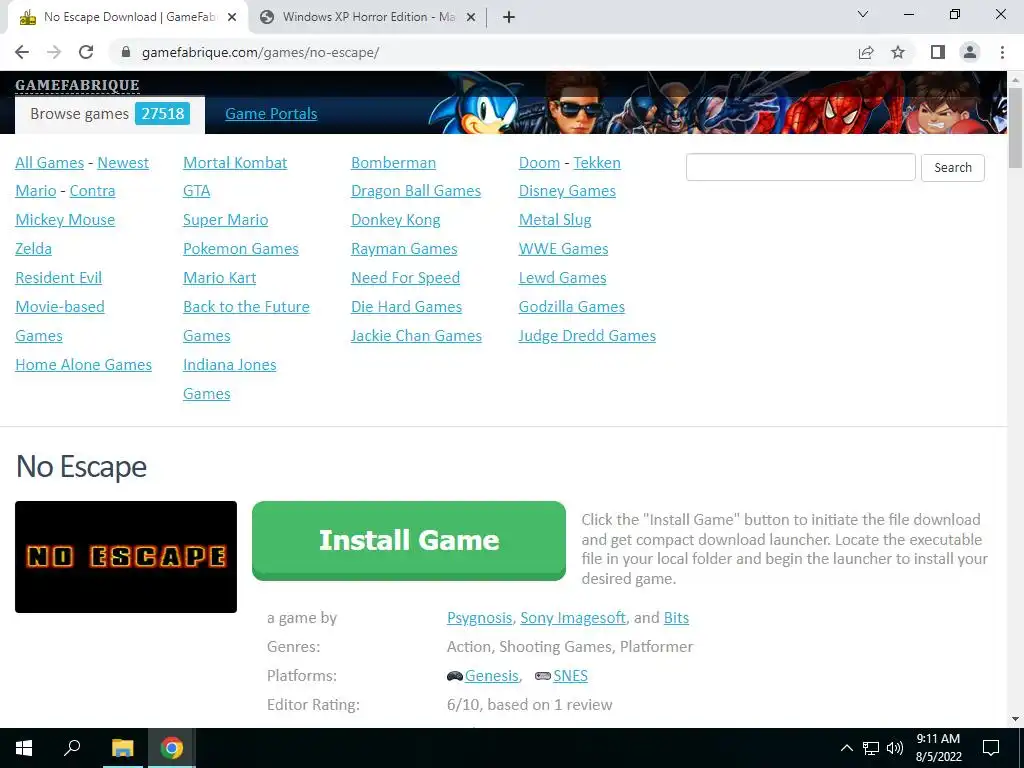This screenshot has width=1024, height=768.
Task: Open the Mickey Mouse link
Action: (65, 220)
